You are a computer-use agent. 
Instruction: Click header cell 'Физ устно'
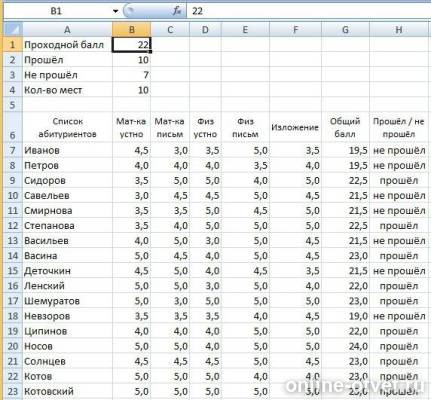pos(205,128)
